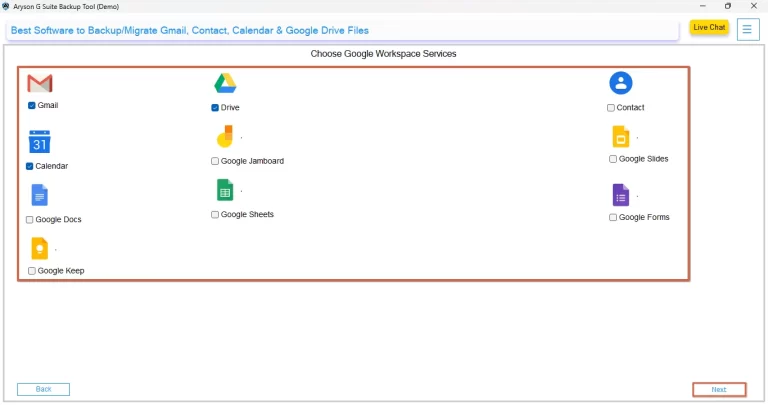Click the Google Jamboard icon
This screenshot has height=405, width=768.
[x=225, y=137]
